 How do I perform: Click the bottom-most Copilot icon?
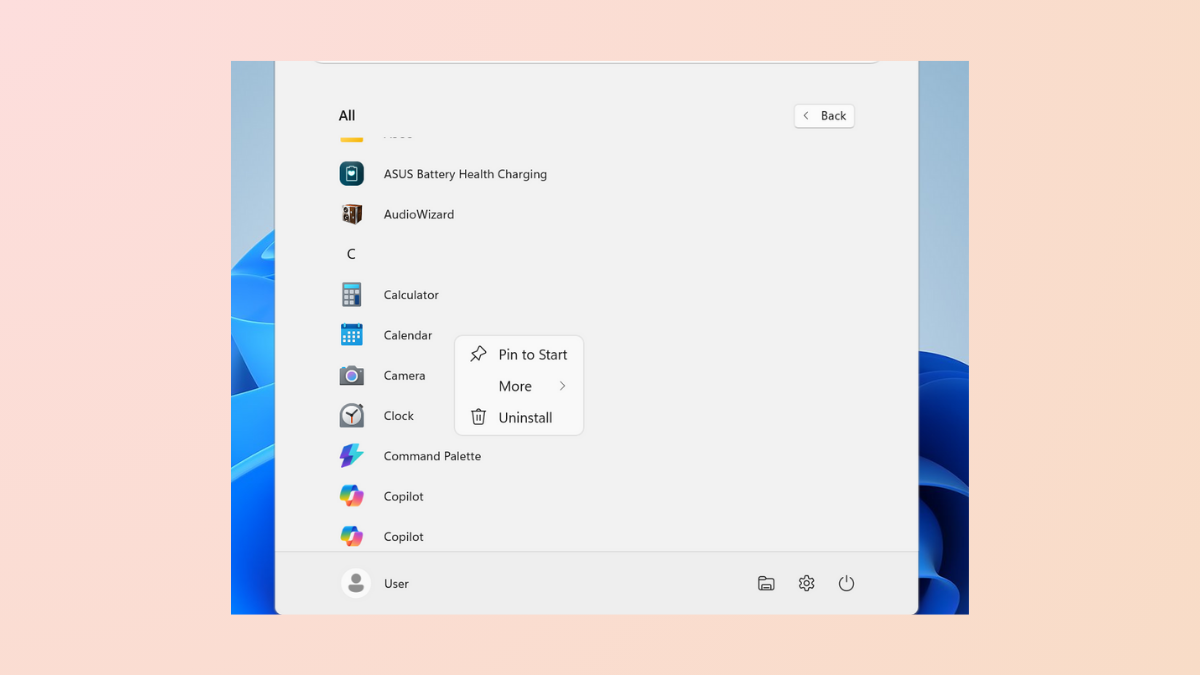(x=351, y=536)
